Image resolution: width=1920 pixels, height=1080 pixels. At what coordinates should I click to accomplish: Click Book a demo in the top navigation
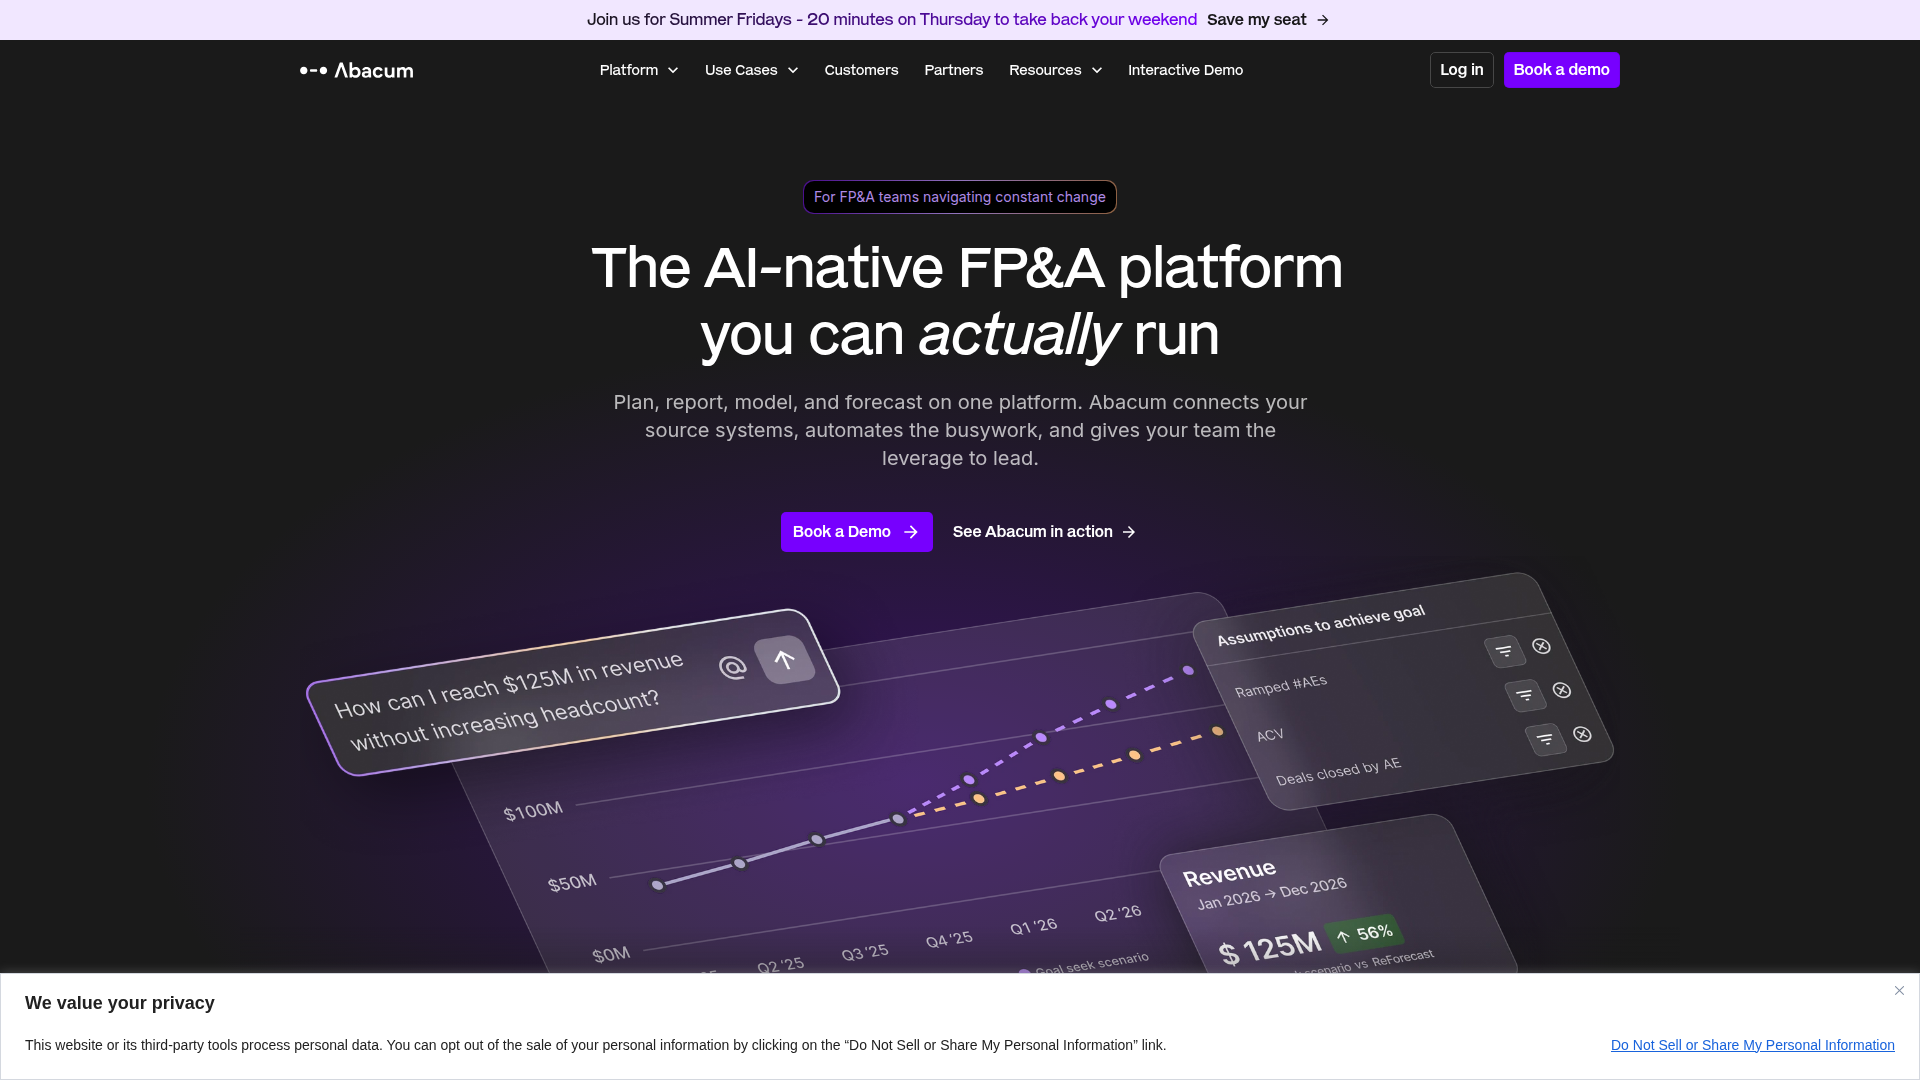coord(1561,70)
